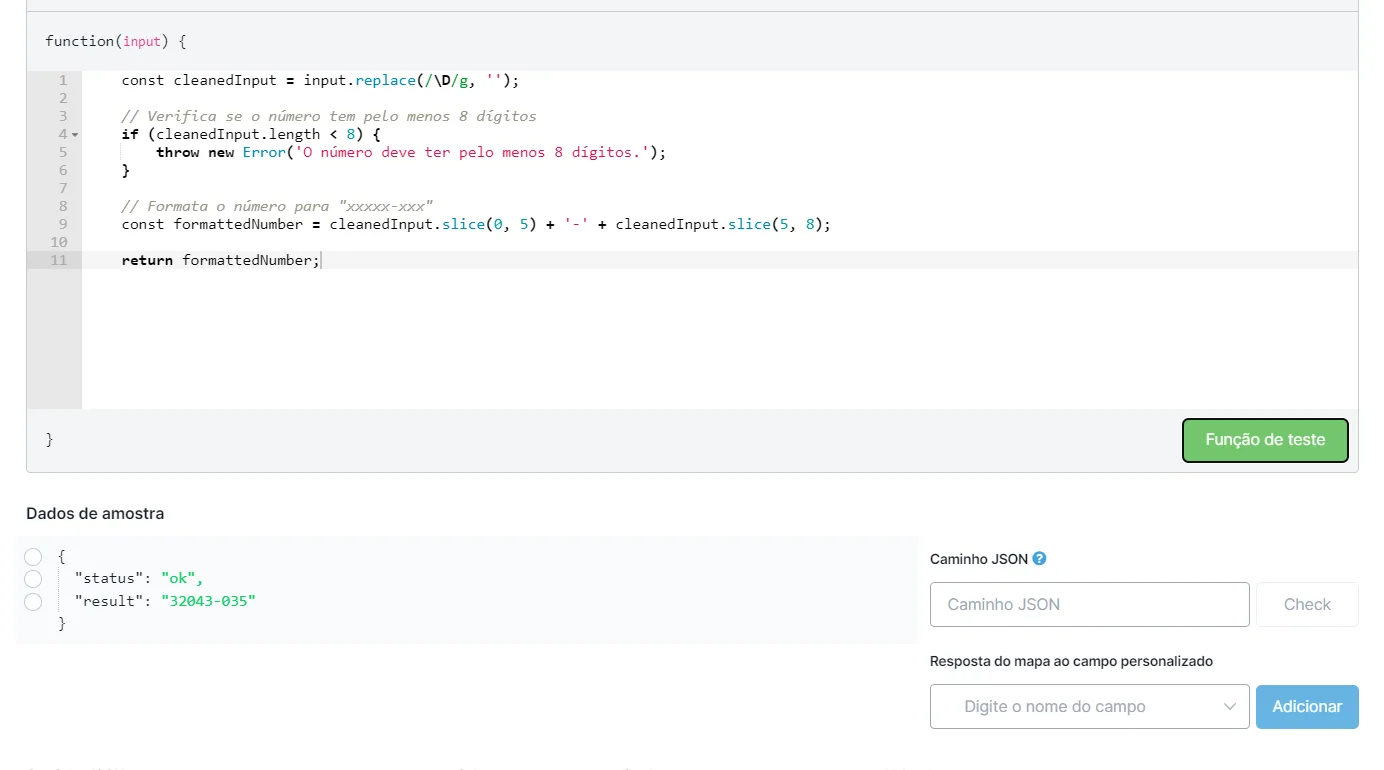Select the radio button for "result" row

tap(33, 601)
